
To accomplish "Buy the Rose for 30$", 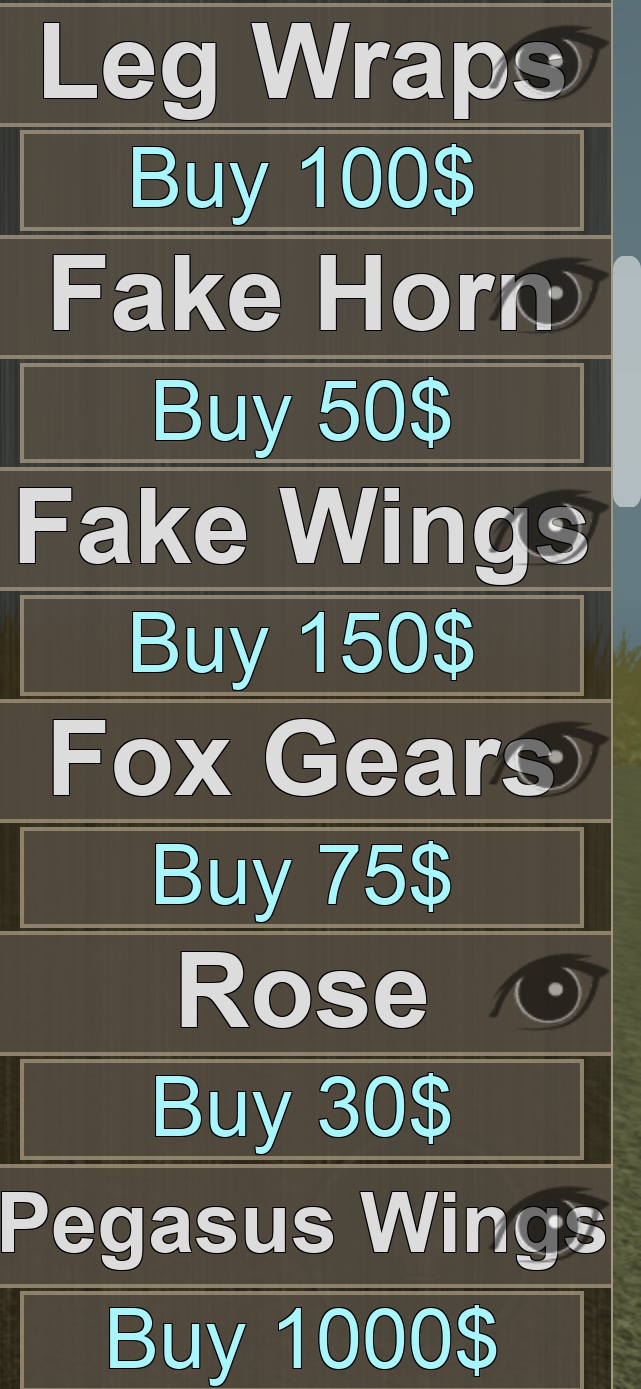I will click(x=302, y=1109).
